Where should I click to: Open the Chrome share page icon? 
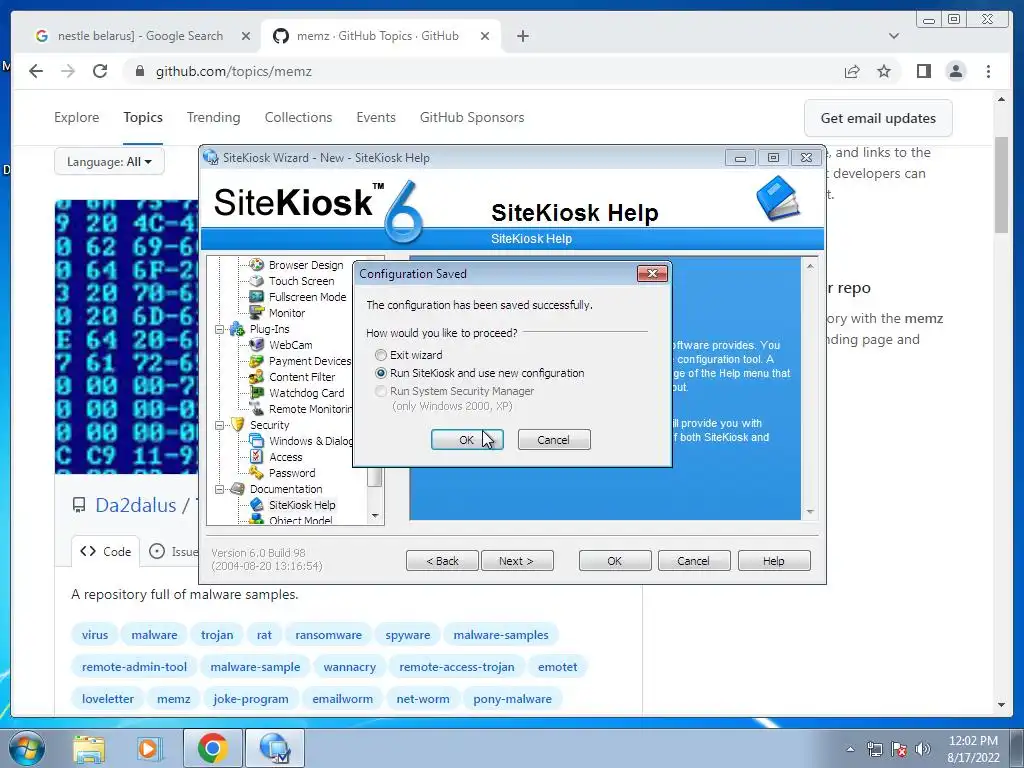[852, 71]
